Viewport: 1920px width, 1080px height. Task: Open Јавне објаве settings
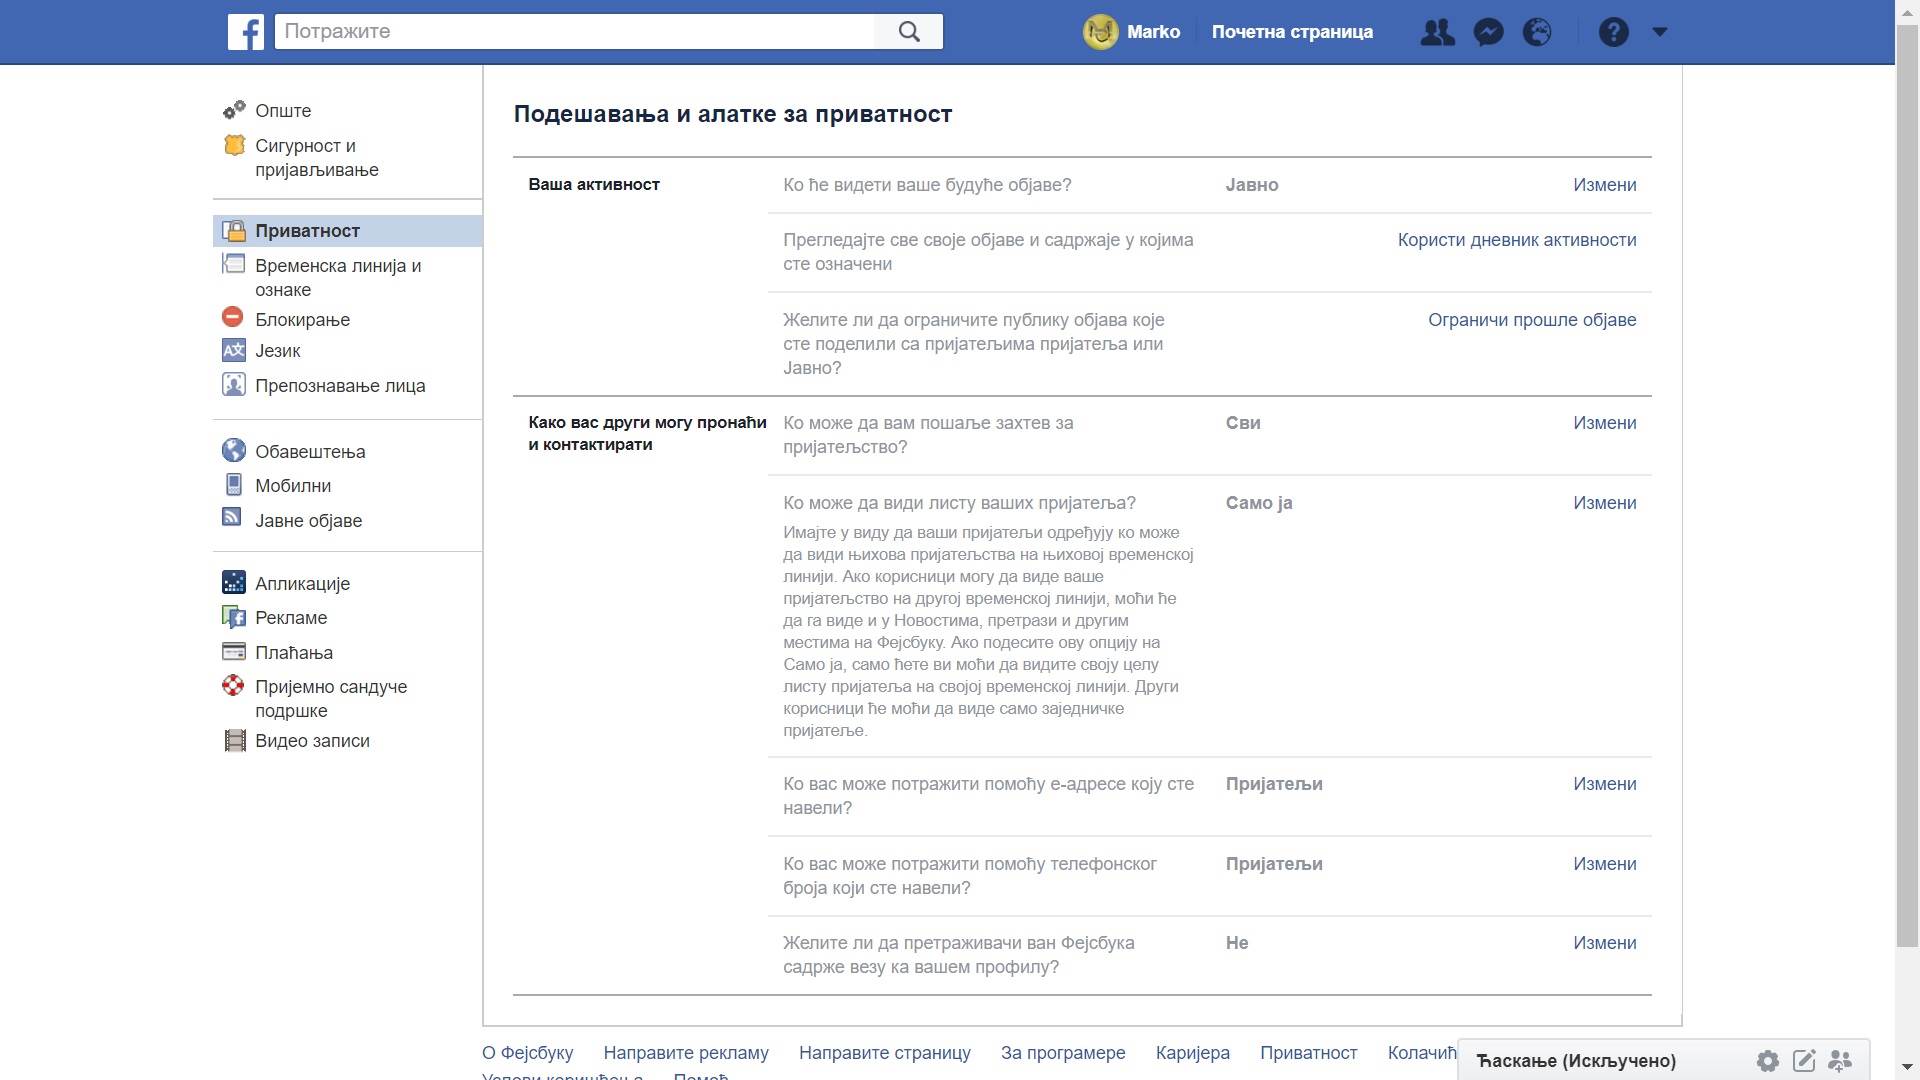click(307, 520)
